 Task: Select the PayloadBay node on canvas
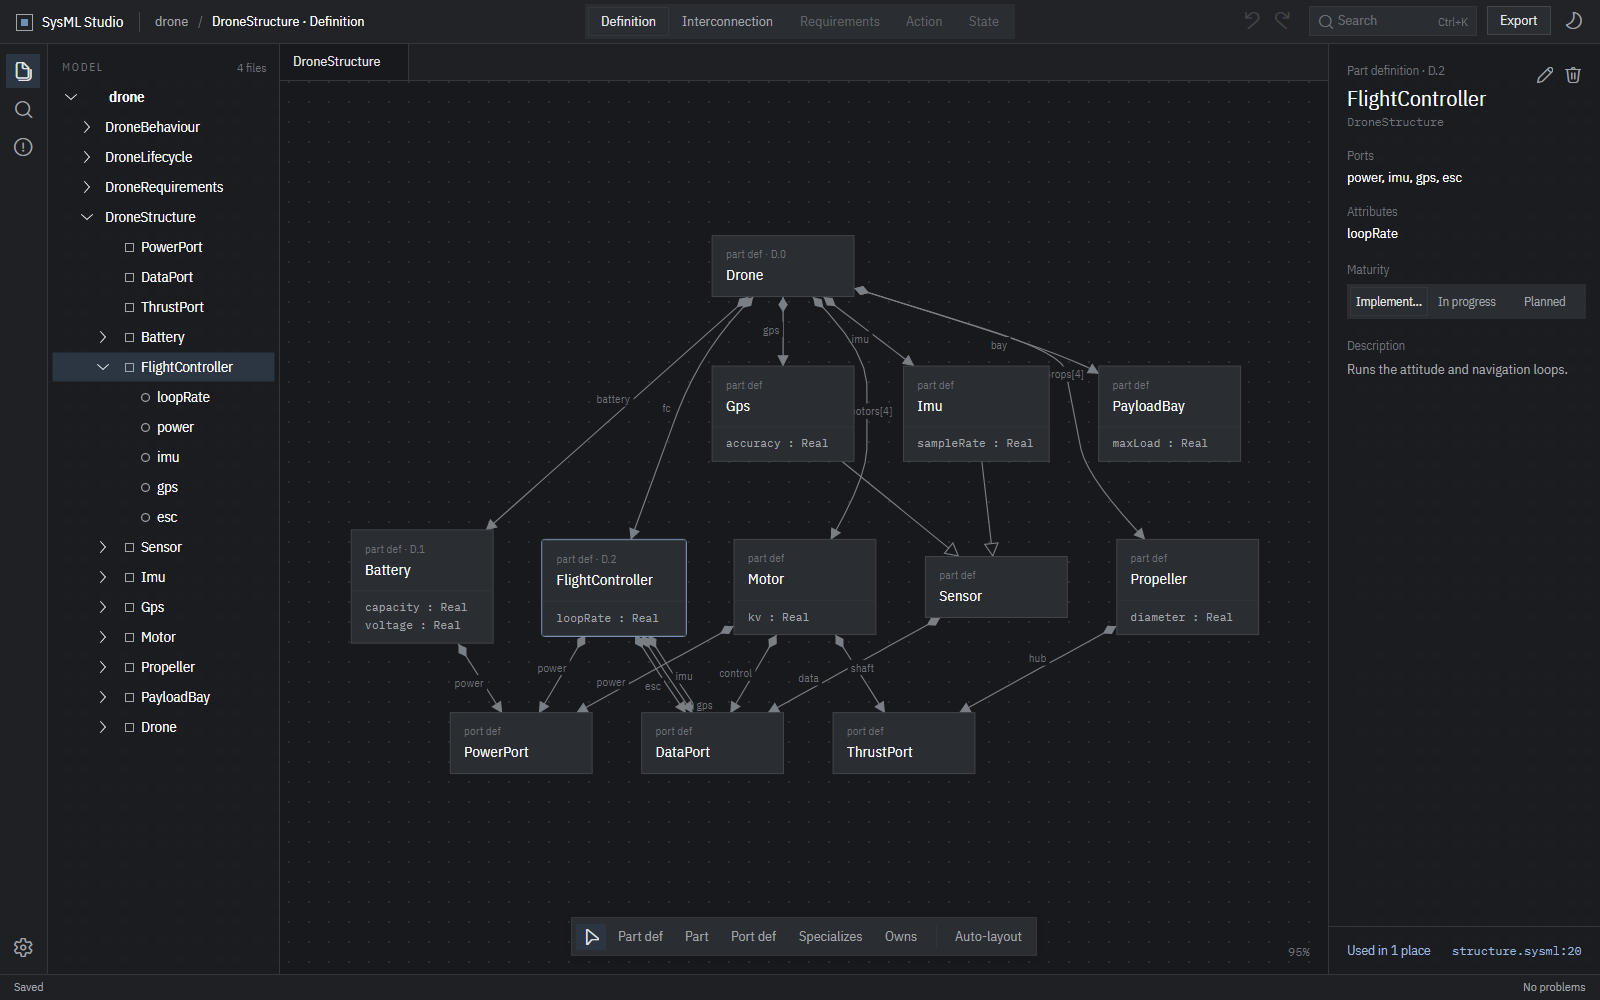tap(1169, 413)
